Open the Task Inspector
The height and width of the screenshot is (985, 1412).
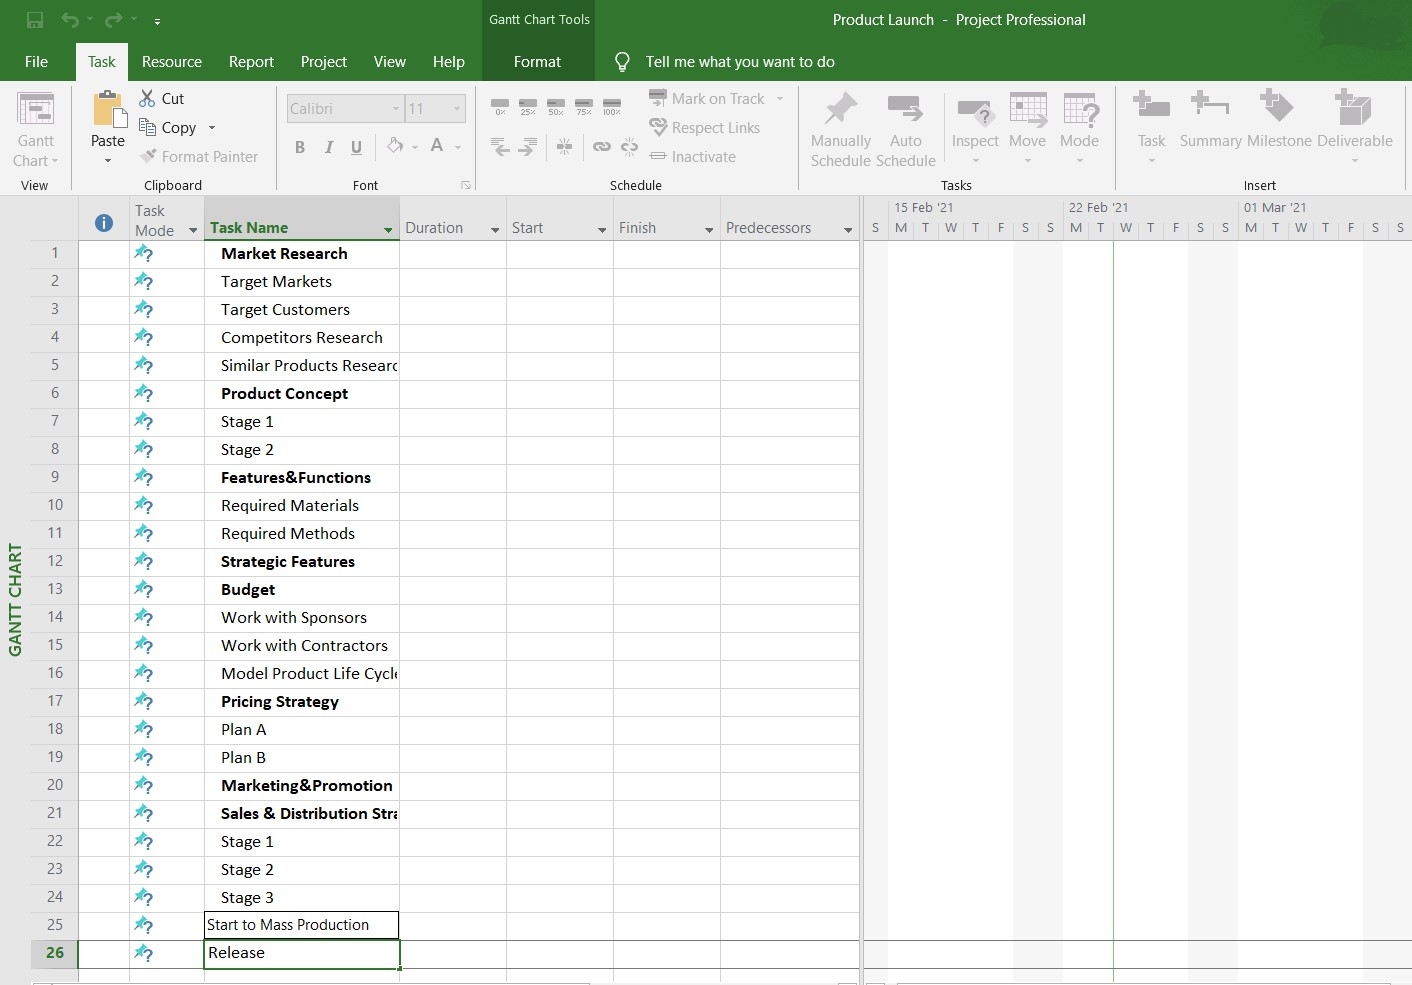tap(975, 120)
